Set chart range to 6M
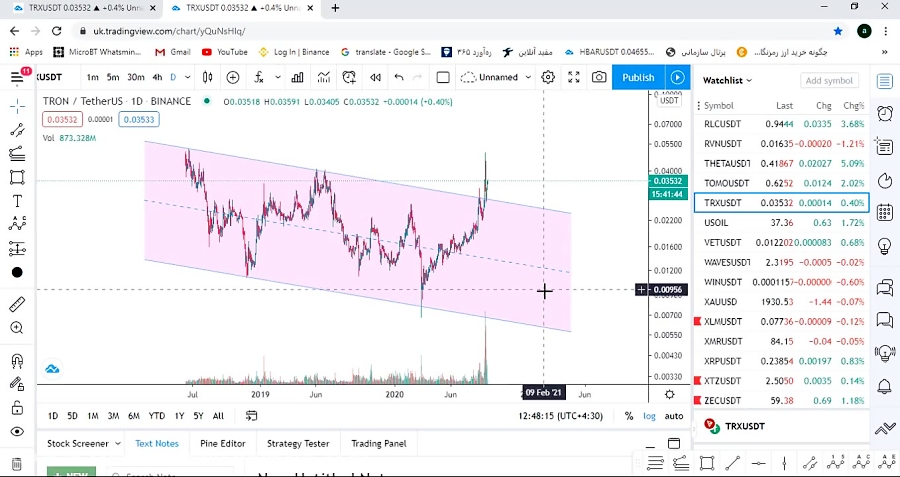The image size is (900, 477). [134, 416]
